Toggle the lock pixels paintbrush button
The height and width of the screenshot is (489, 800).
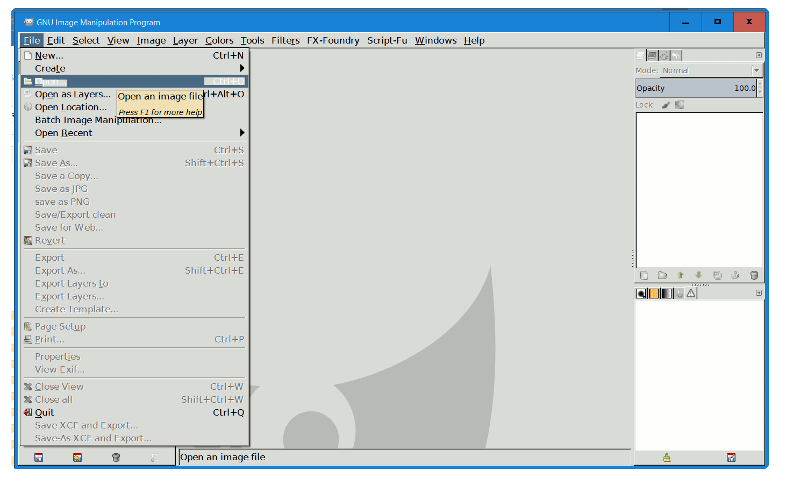(666, 105)
